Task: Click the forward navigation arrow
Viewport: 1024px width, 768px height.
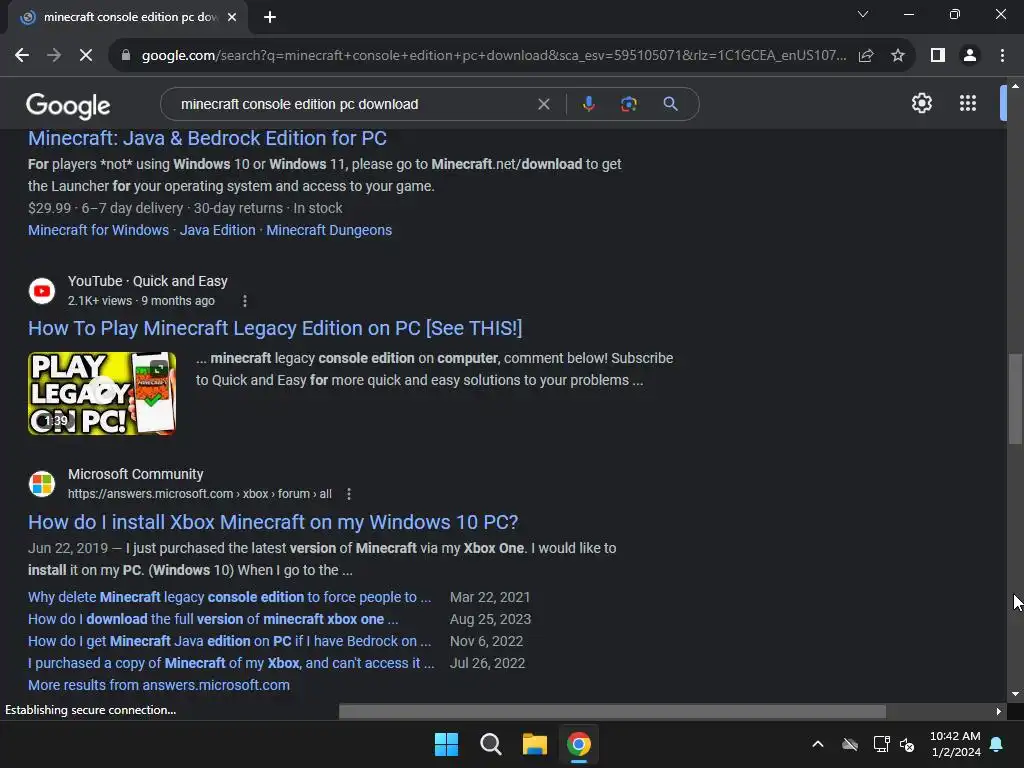Action: (x=54, y=56)
